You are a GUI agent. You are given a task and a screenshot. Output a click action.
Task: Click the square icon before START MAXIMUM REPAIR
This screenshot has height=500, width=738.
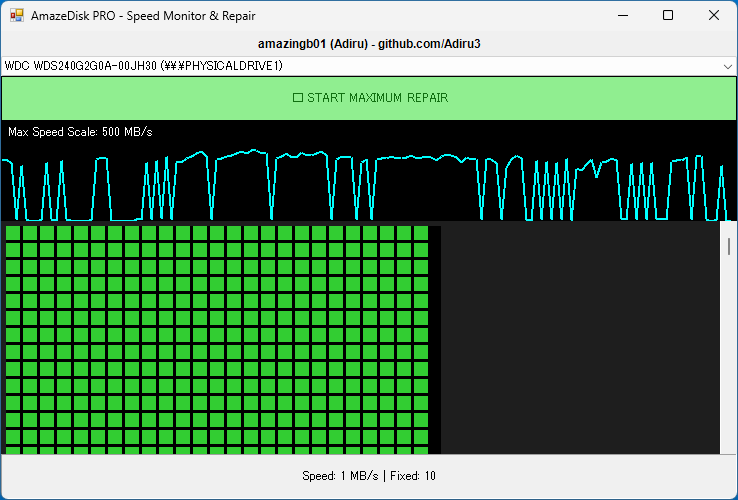[297, 98]
